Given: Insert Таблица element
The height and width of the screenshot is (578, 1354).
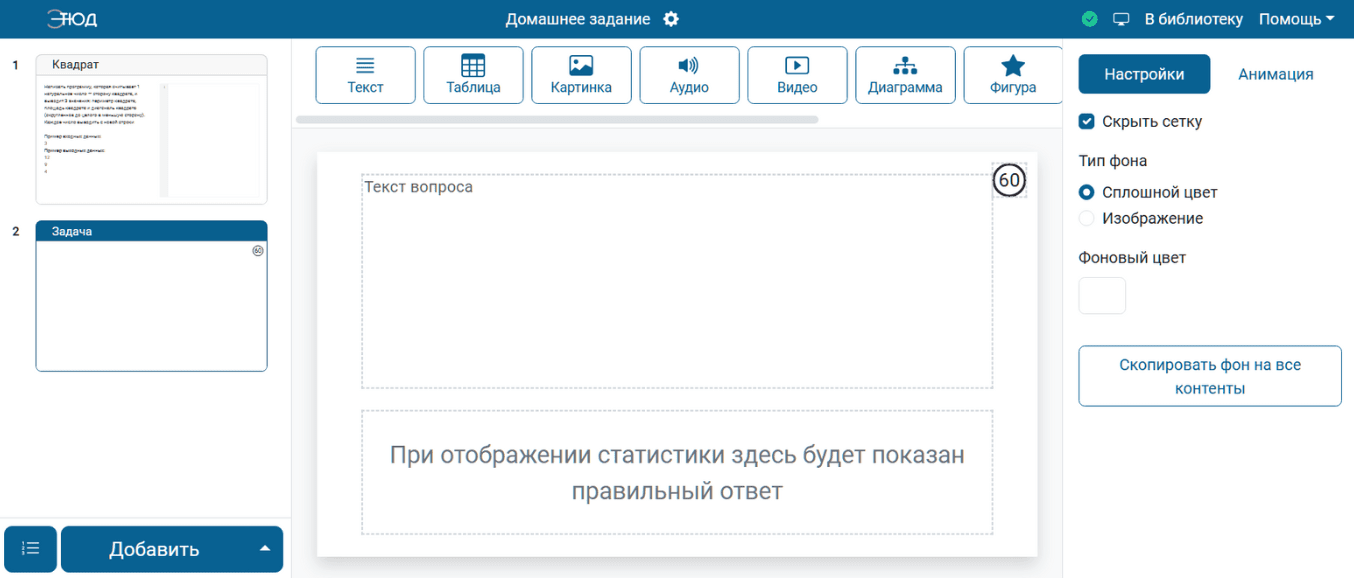Looking at the screenshot, I should [x=473, y=75].
